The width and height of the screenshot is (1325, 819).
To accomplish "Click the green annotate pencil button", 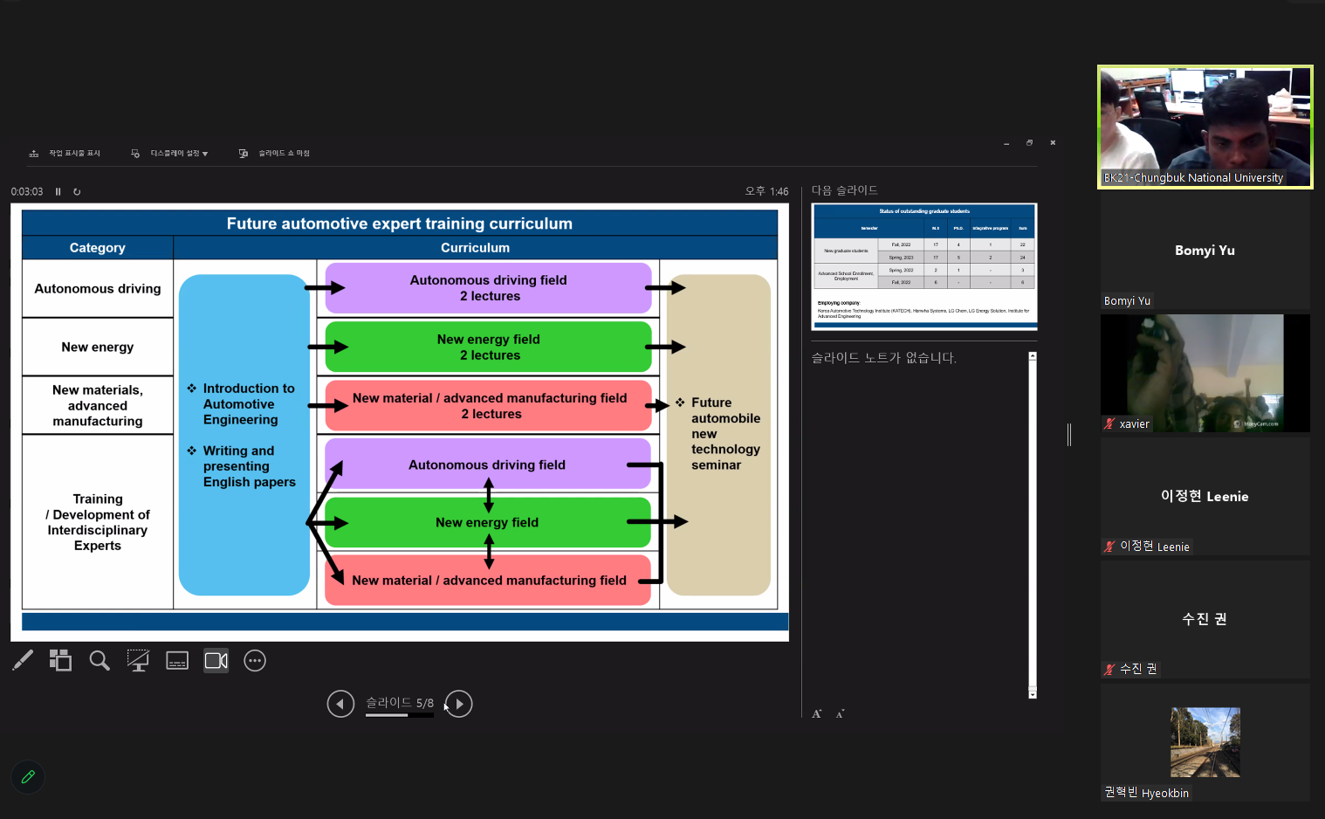I will tap(28, 777).
